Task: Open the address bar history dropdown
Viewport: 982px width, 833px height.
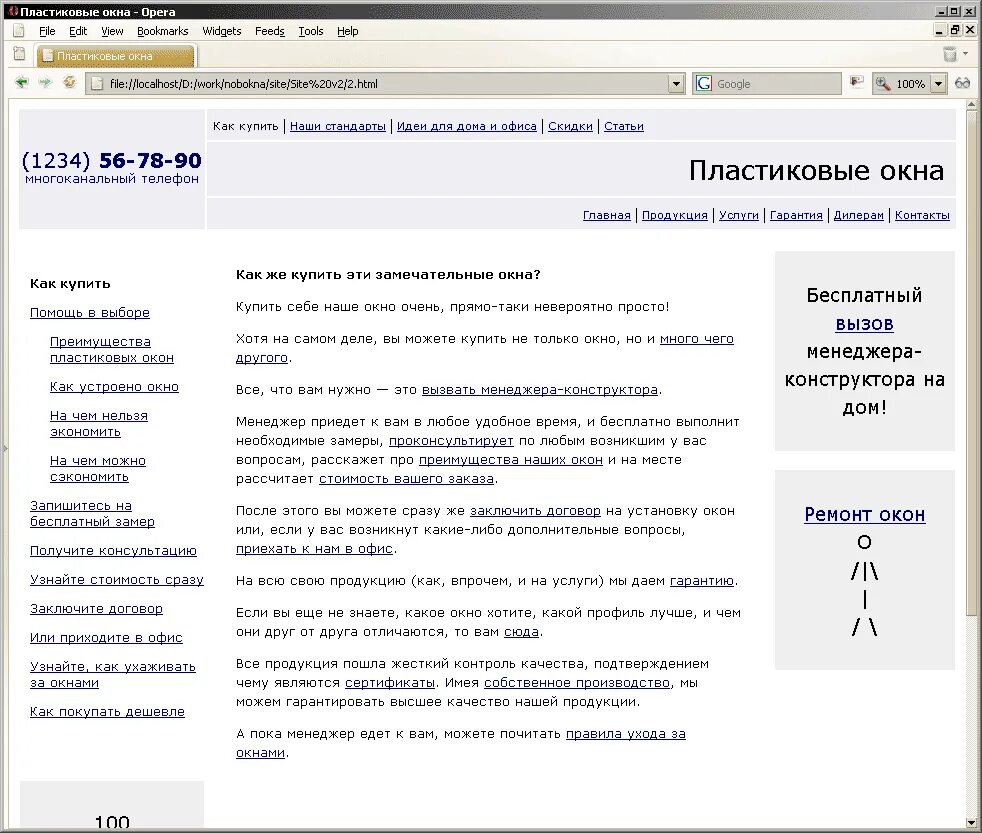Action: (676, 84)
